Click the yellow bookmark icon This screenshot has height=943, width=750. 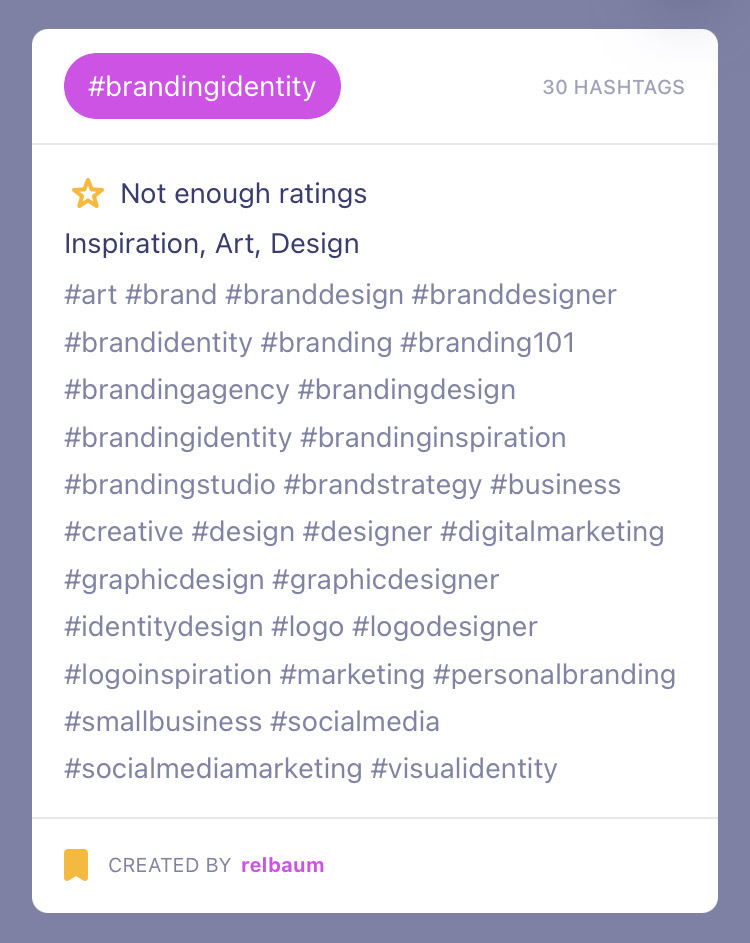(76, 865)
